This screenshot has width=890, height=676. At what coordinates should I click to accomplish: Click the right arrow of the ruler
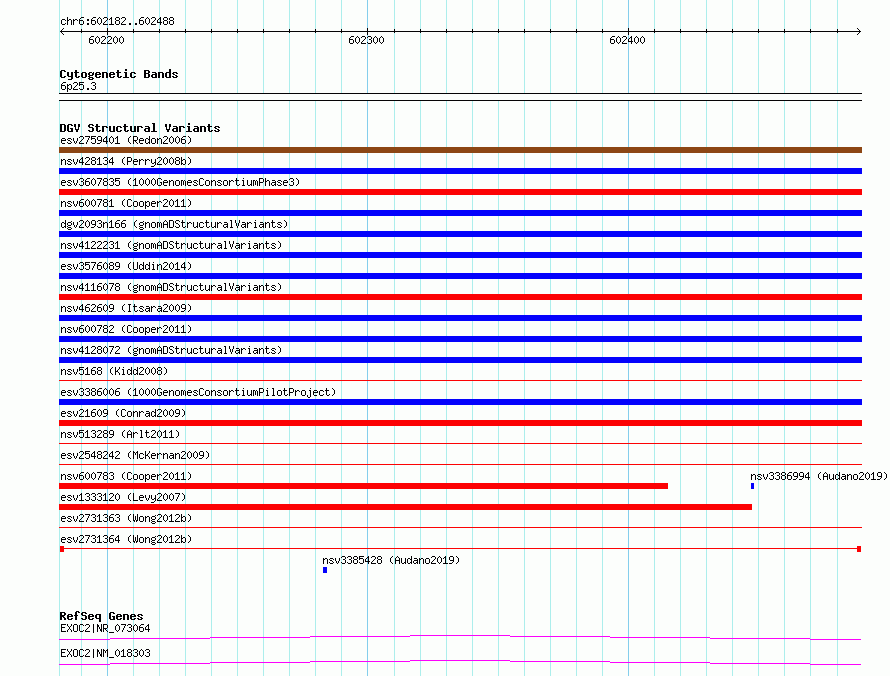point(859,31)
